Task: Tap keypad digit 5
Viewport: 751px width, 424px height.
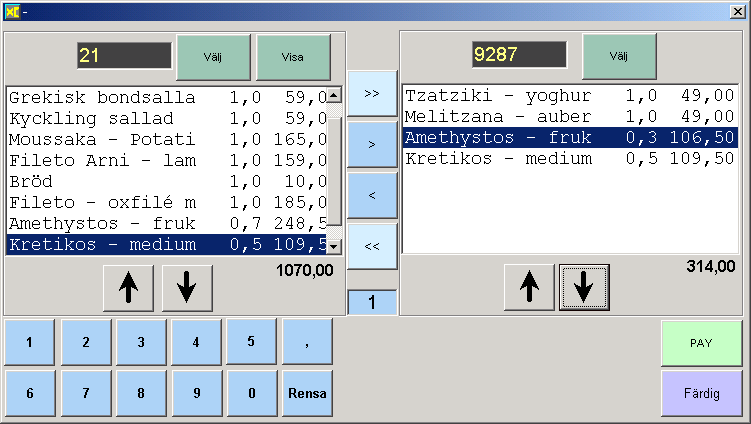Action: pyautogui.click(x=251, y=342)
